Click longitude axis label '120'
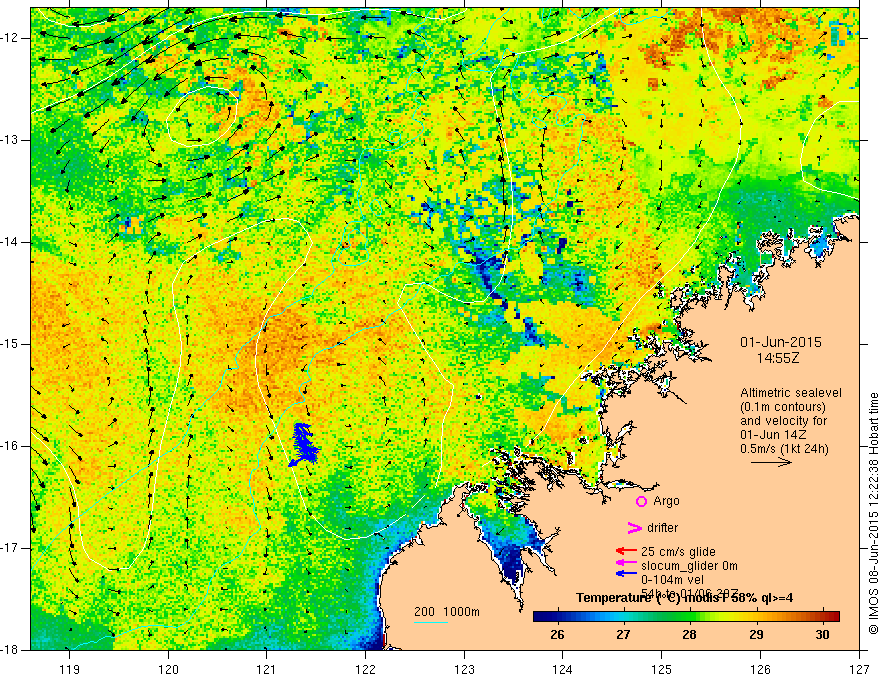The image size is (880, 680). tap(168, 669)
